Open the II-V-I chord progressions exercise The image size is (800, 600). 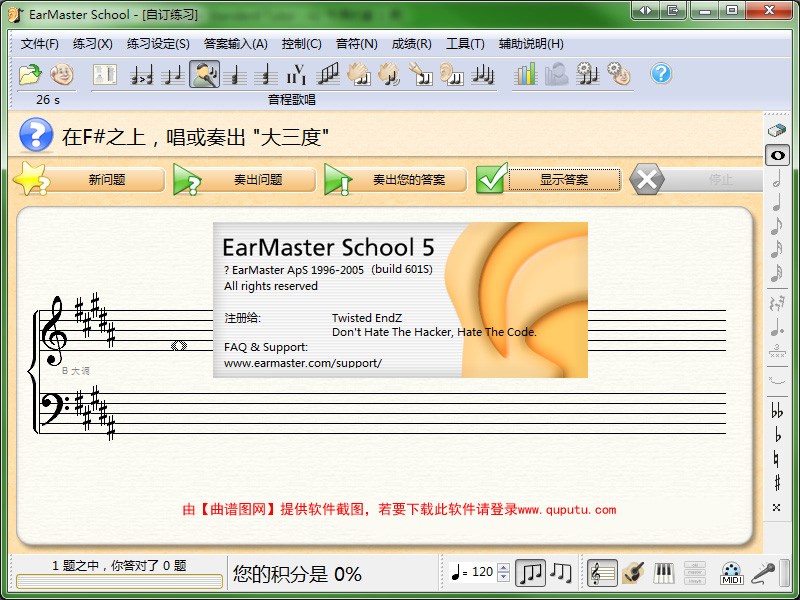click(x=296, y=75)
